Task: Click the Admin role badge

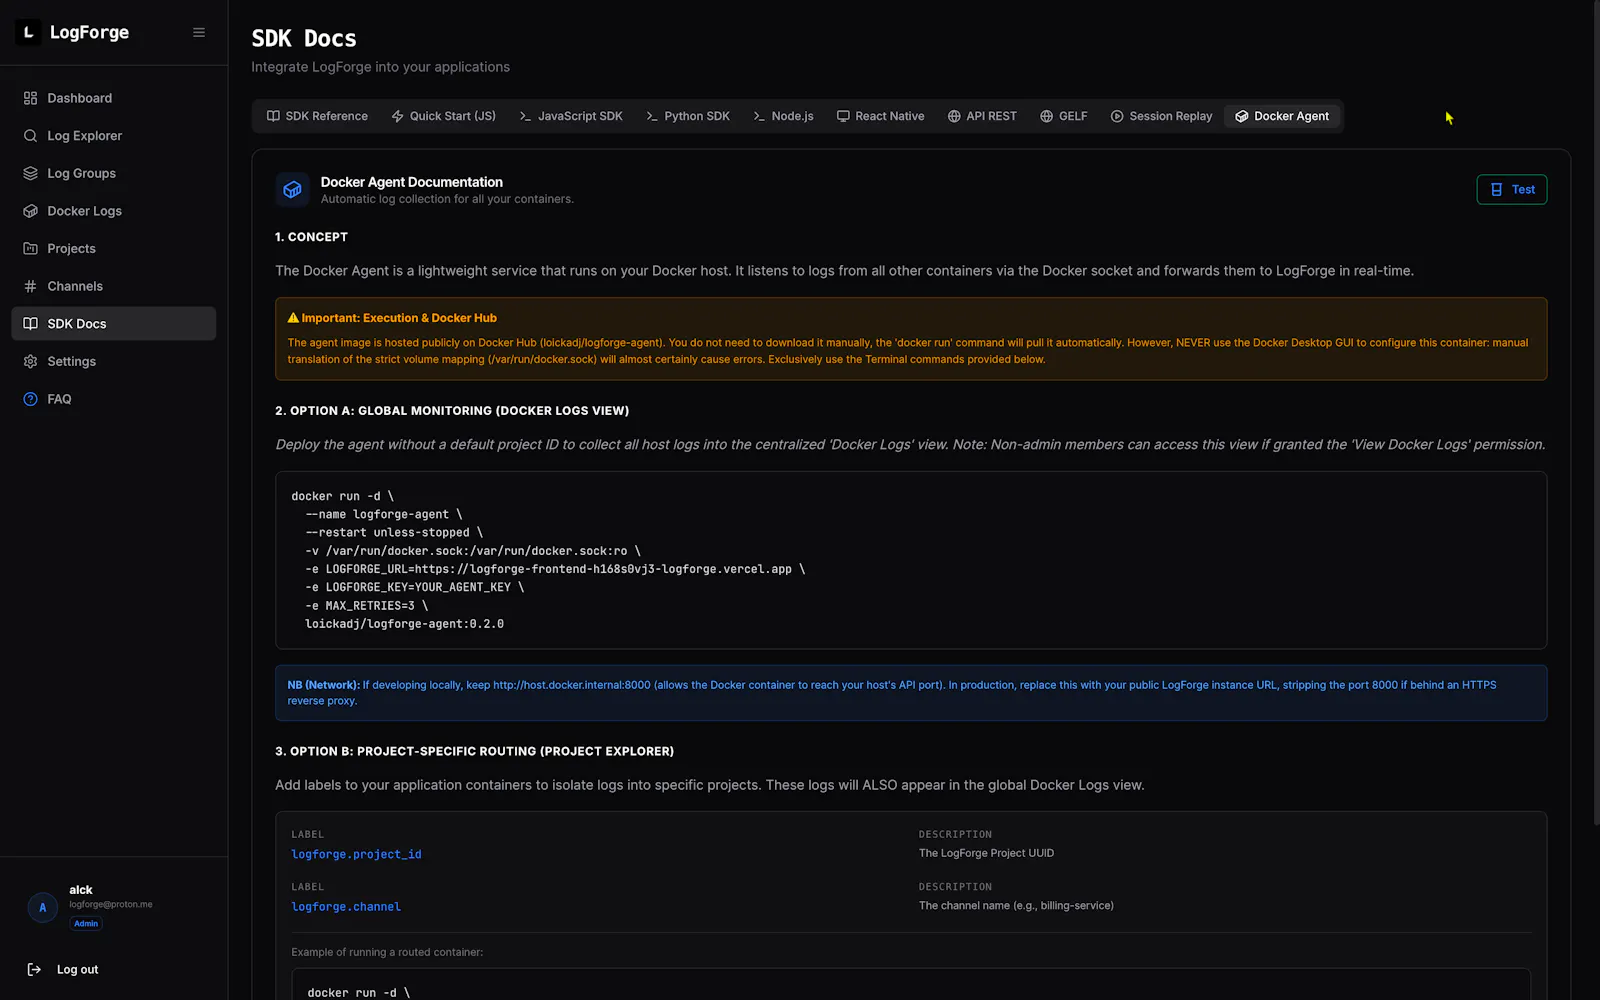Action: coord(86,924)
